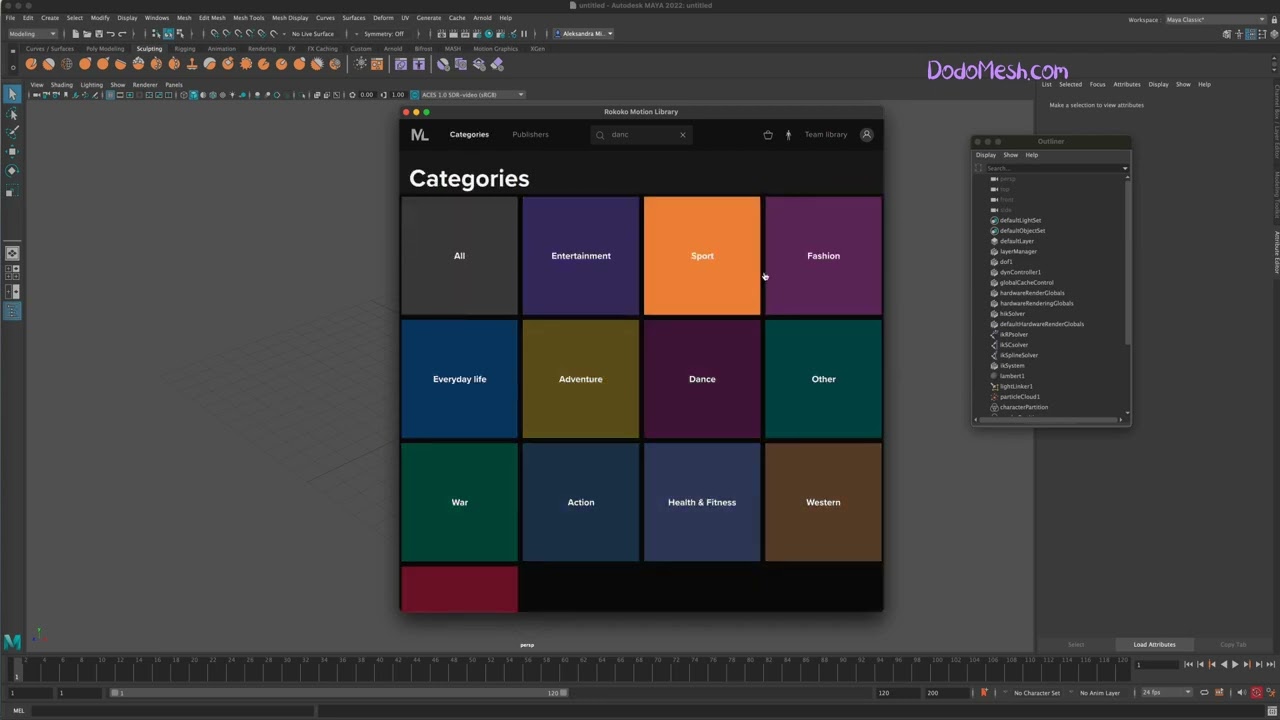1280x720 pixels.
Task: Go to end of playback range
Action: pos(1271,664)
